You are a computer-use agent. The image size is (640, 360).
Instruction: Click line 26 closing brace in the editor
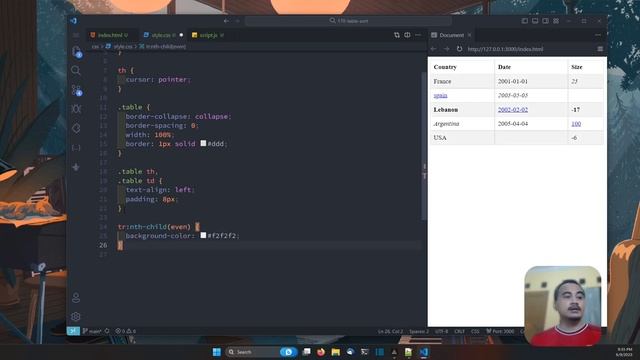120,245
